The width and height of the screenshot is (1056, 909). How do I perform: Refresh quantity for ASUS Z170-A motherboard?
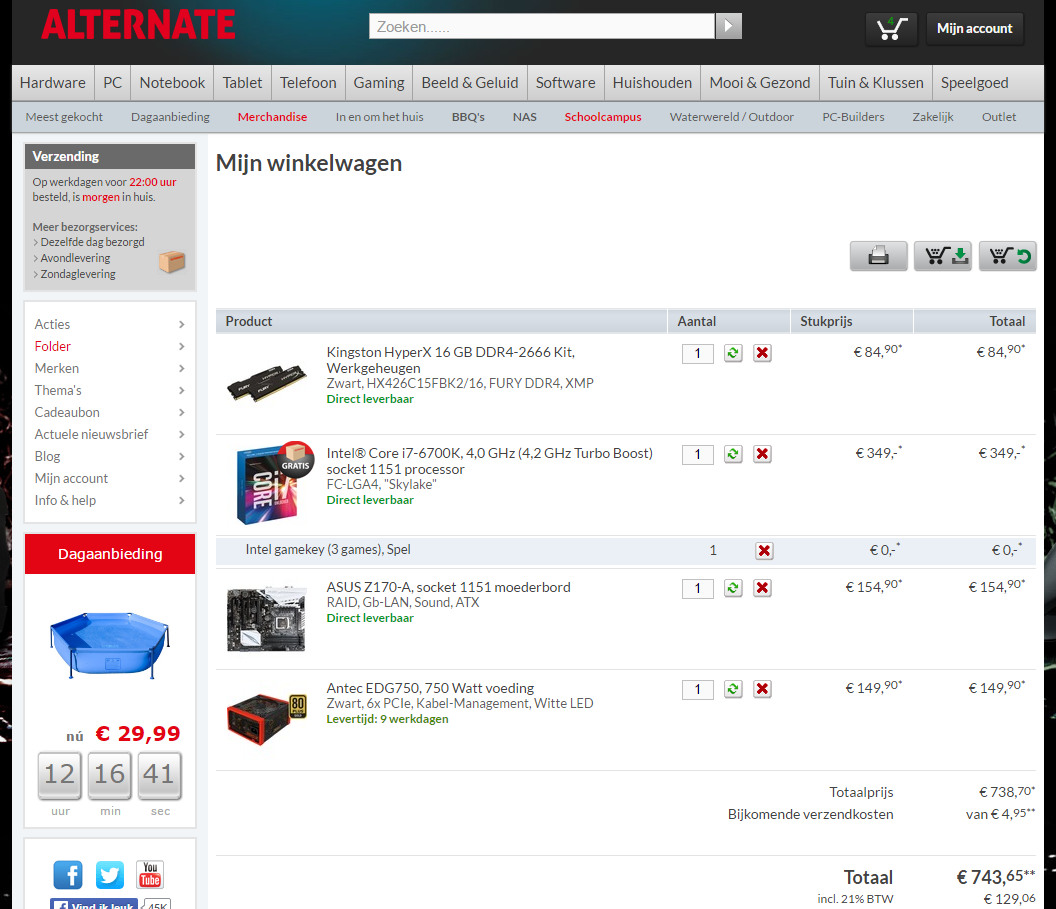point(733,588)
